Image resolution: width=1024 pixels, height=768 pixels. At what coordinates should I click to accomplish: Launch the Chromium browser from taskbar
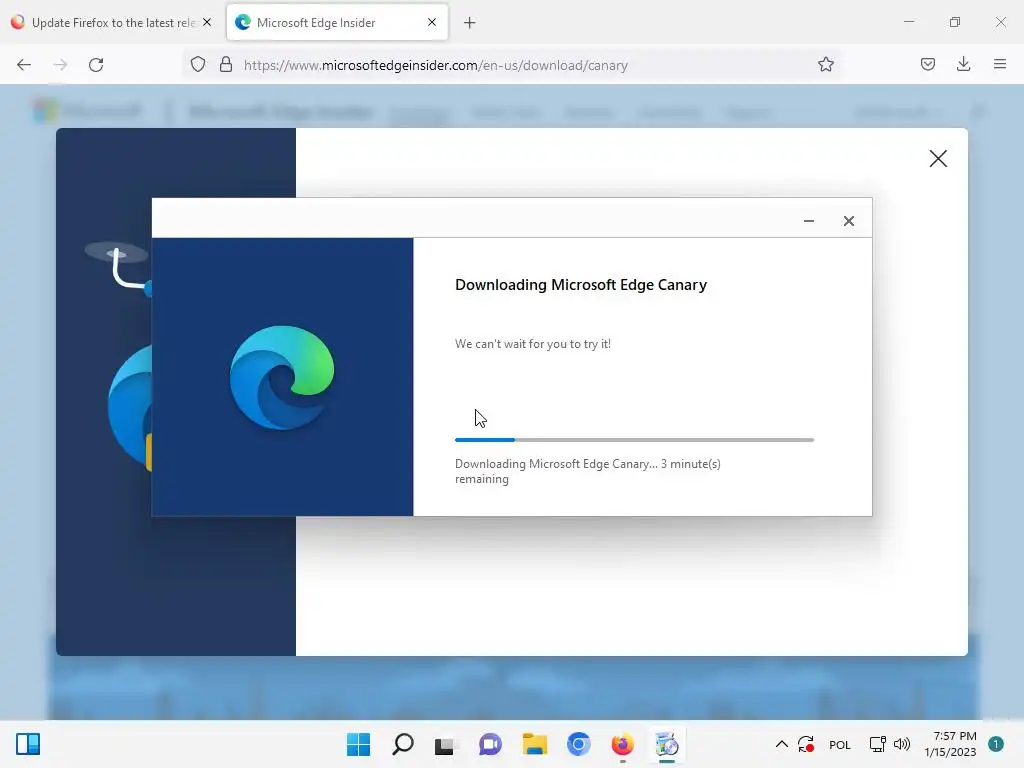(x=579, y=744)
